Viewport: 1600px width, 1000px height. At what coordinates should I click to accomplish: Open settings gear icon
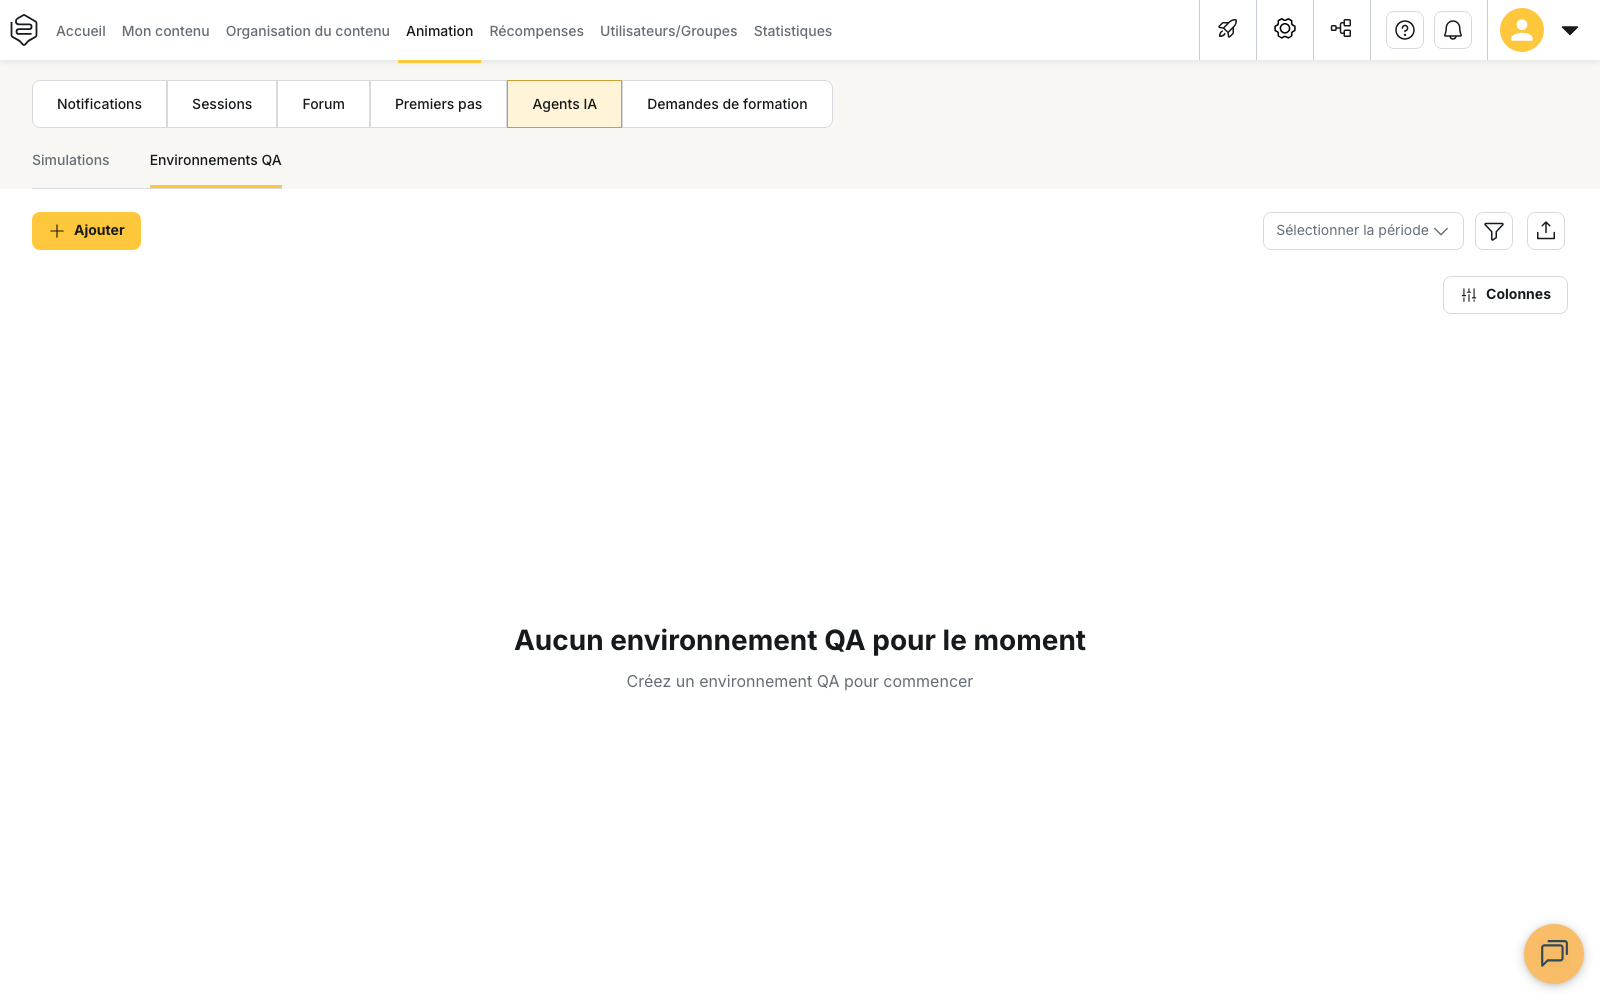1285,30
